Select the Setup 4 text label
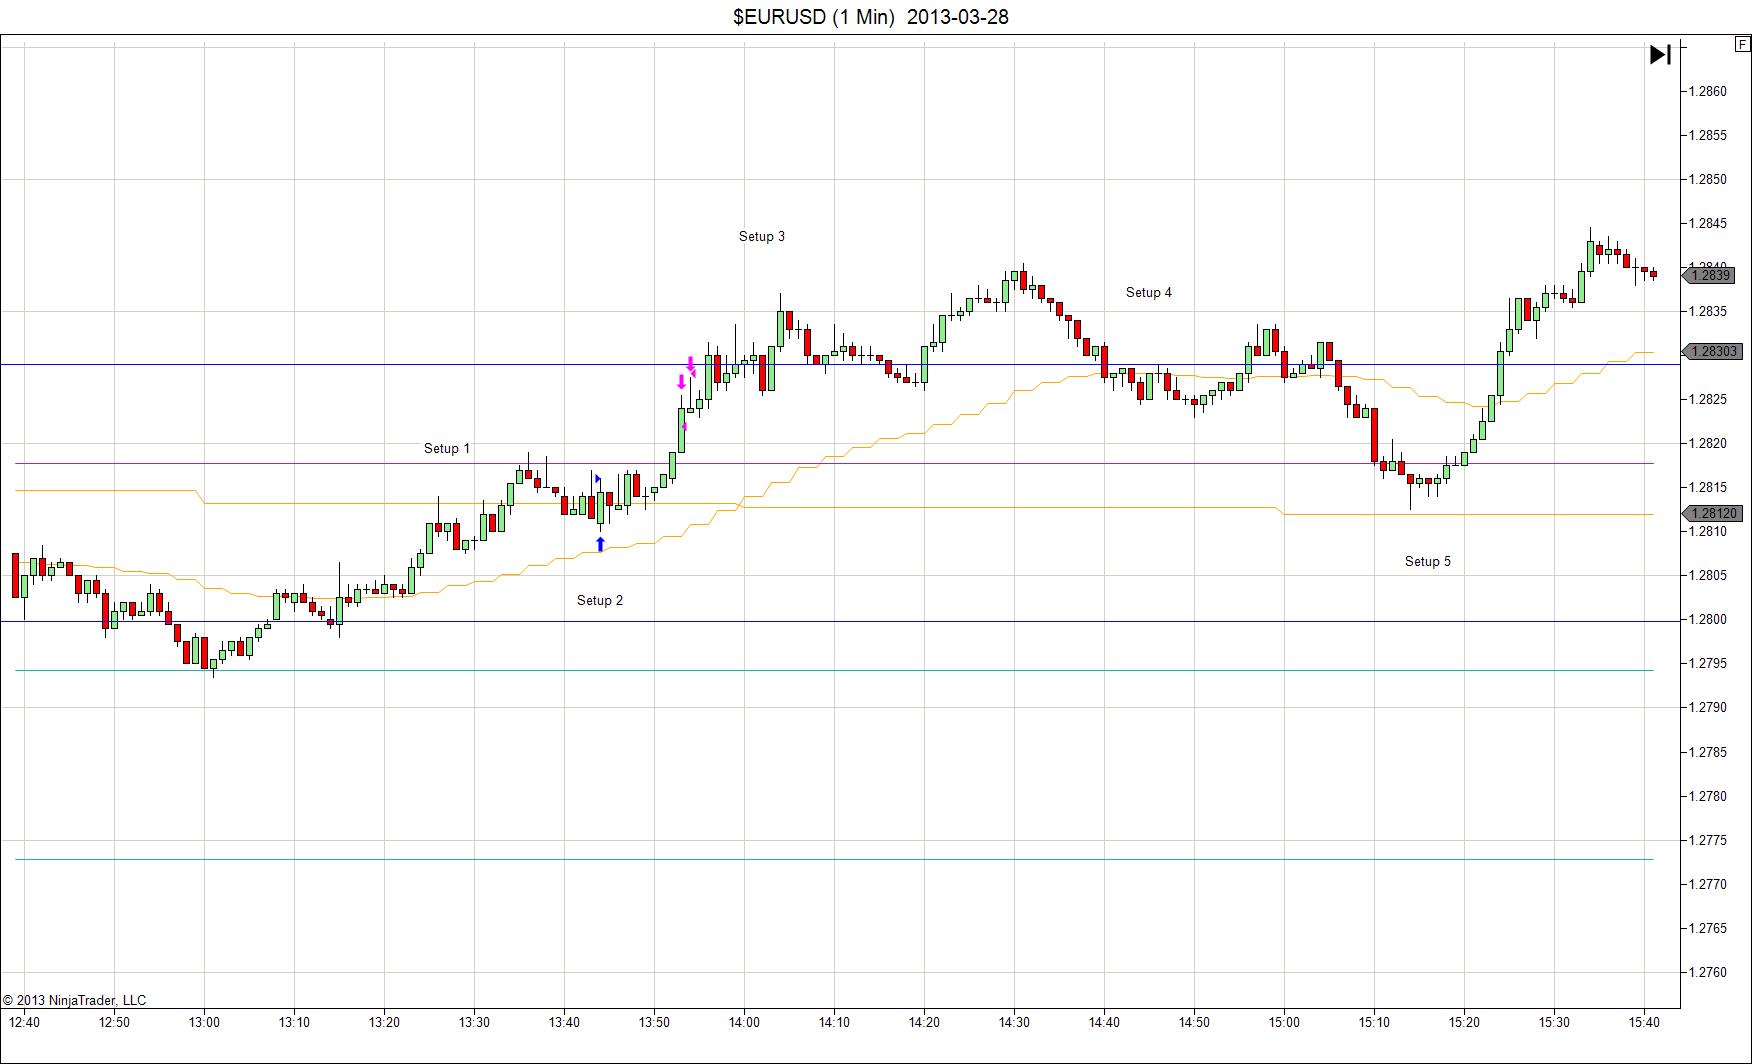Viewport: 1752px width, 1064px height. coord(1149,292)
